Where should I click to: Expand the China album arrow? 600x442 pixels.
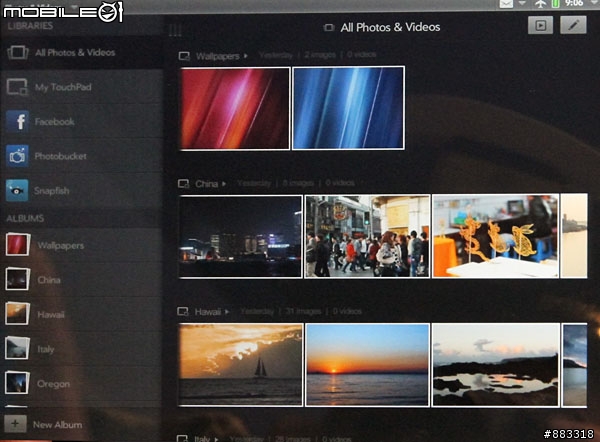(224, 184)
